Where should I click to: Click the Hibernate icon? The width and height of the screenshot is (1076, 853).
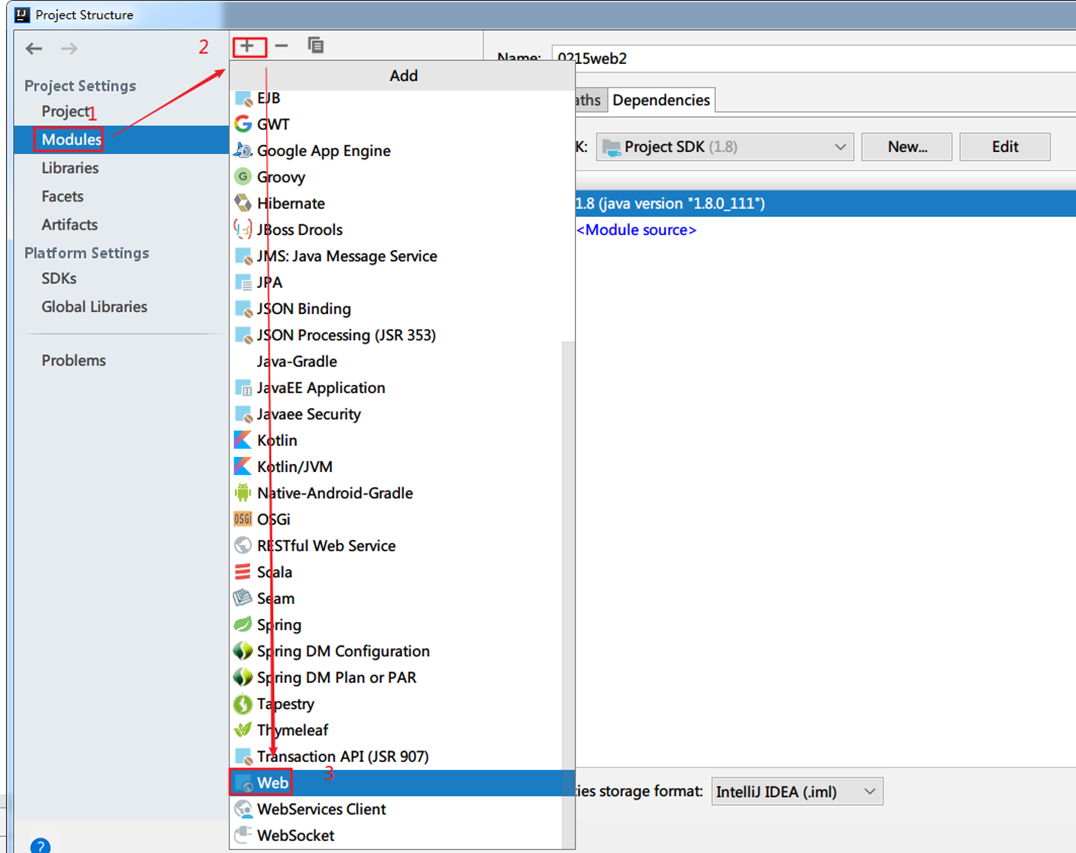243,203
